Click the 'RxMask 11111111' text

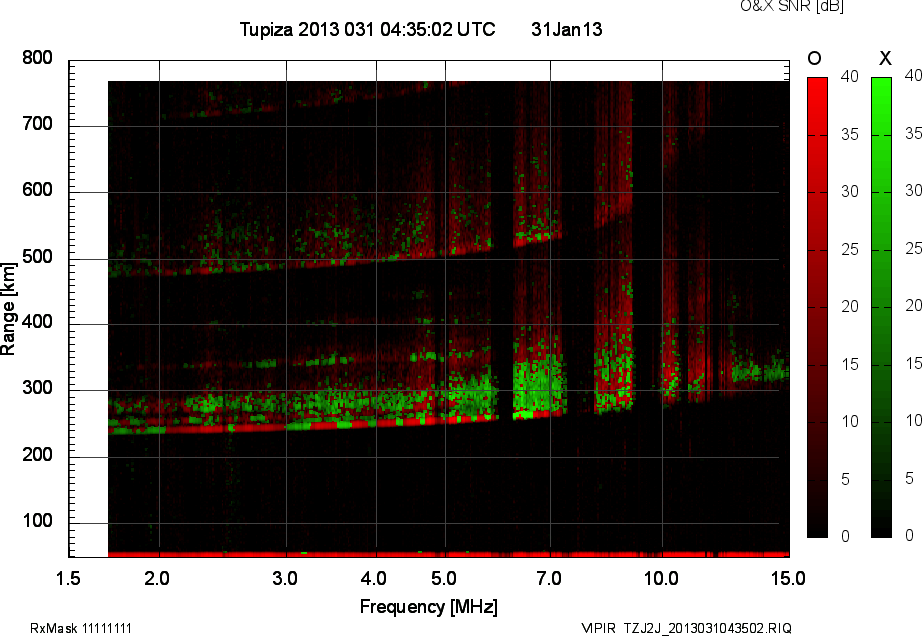pos(81,628)
